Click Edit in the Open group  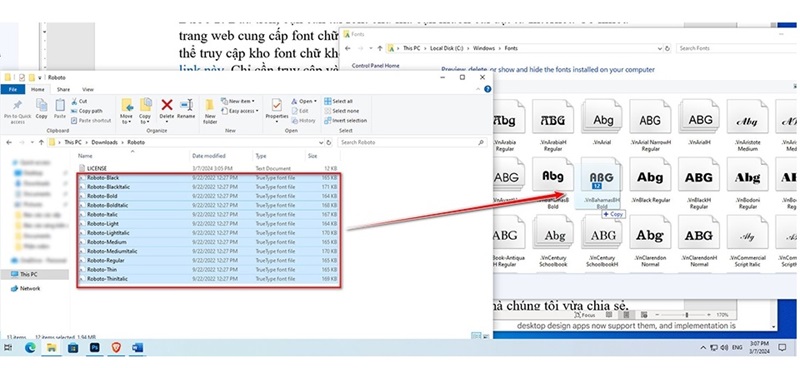301,111
